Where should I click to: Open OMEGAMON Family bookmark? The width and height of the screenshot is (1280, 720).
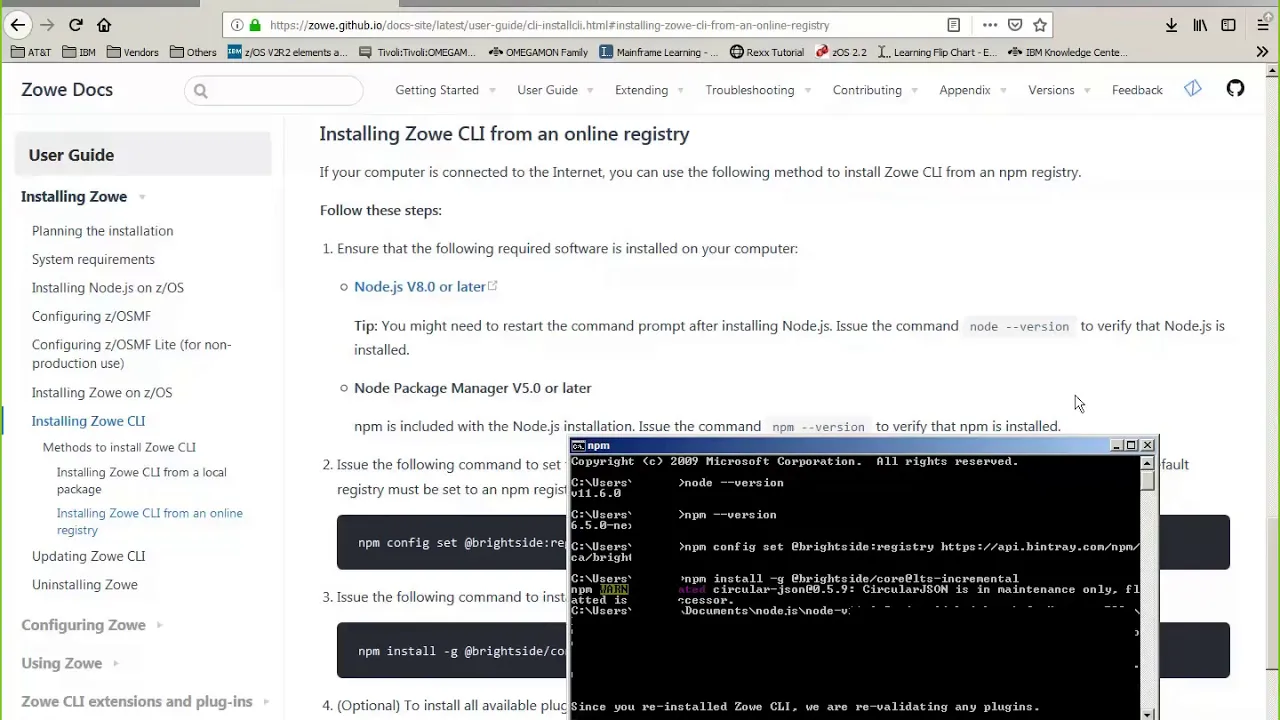point(538,52)
